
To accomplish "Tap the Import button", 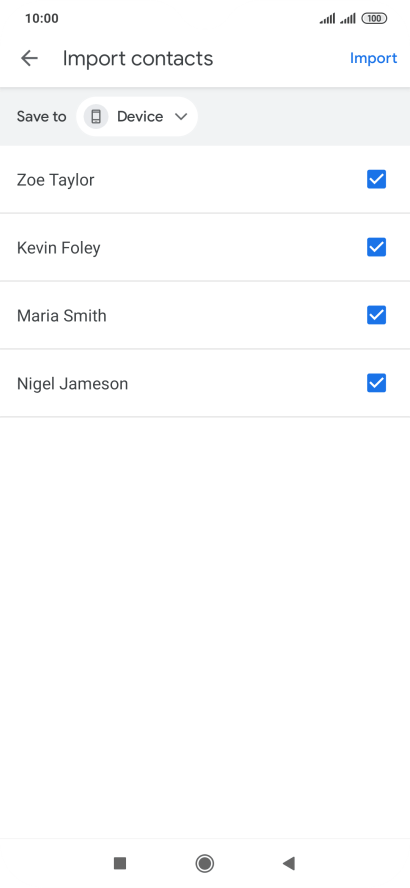I will tap(374, 58).
